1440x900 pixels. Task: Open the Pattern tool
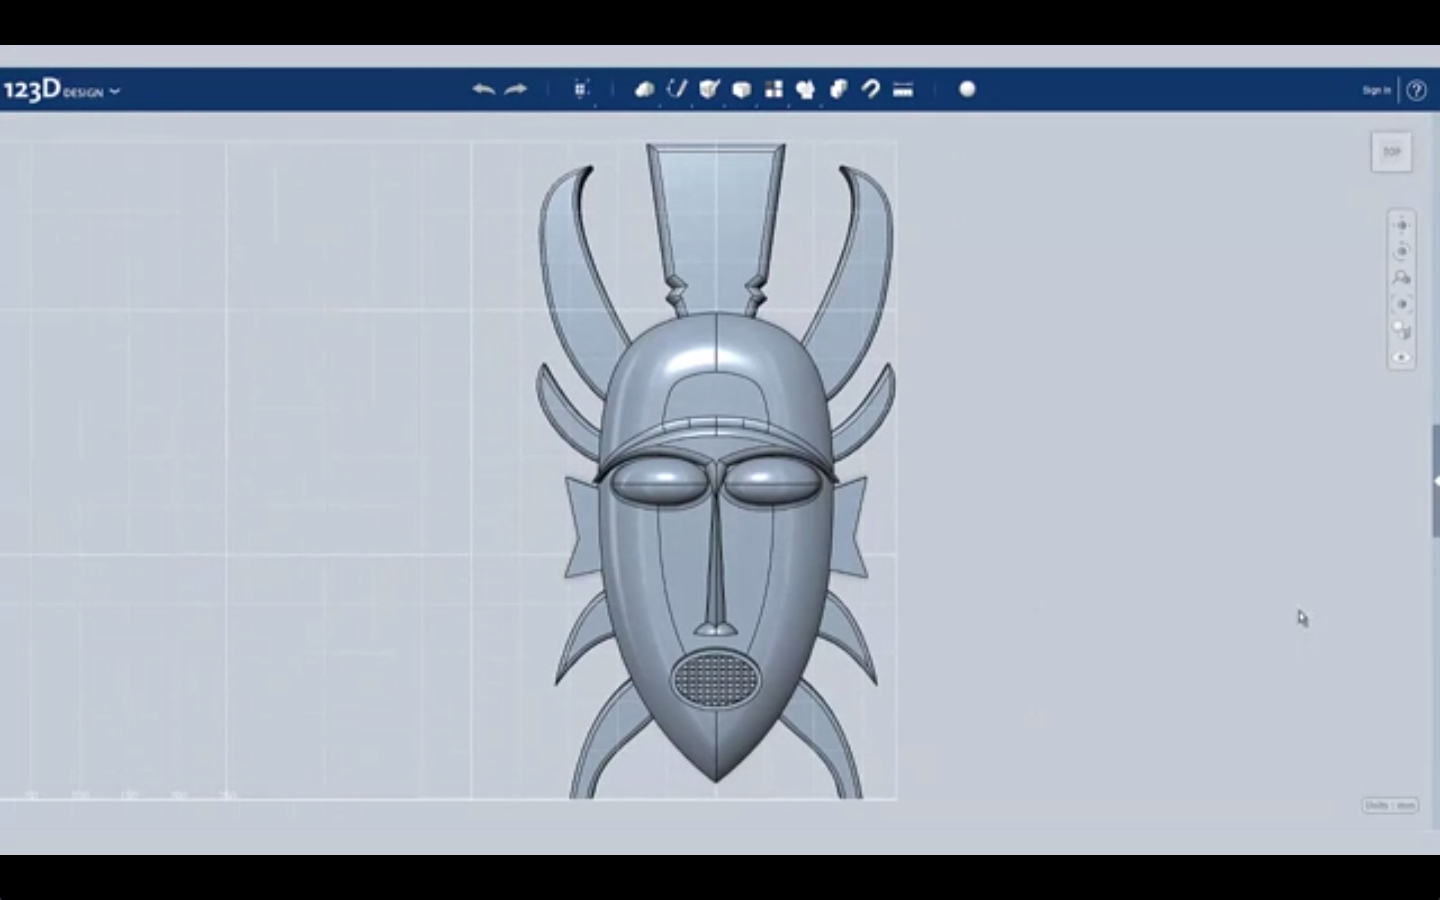[774, 89]
